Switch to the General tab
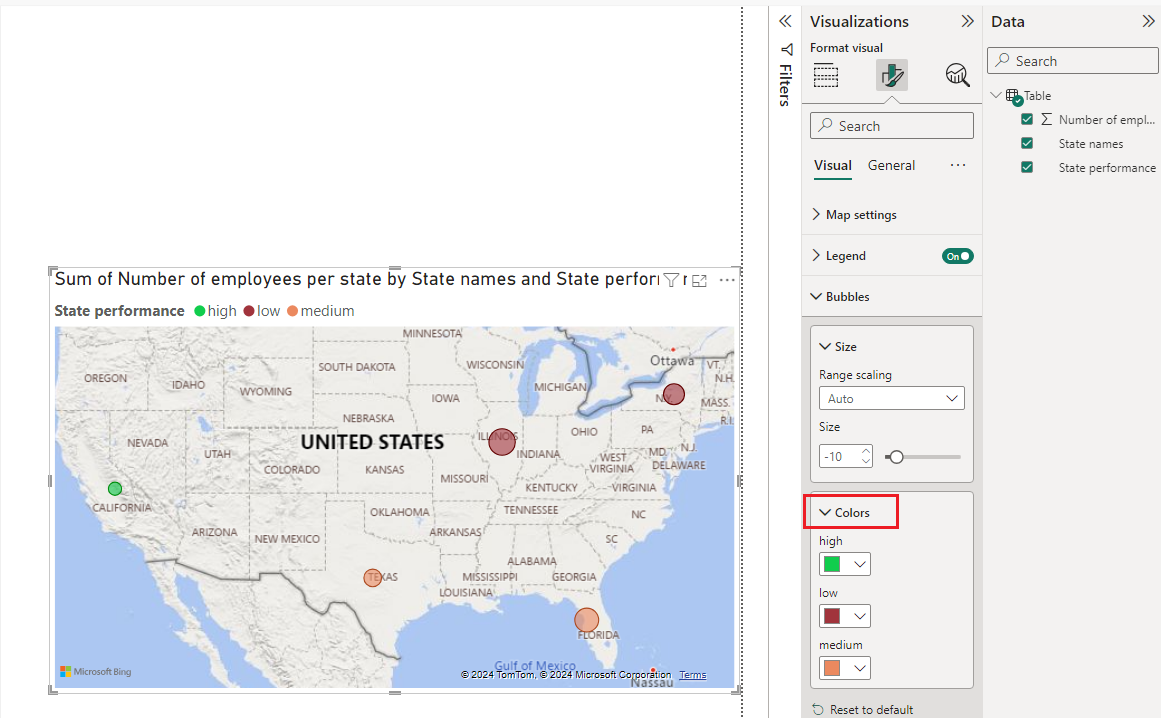This screenshot has height=718, width=1161. click(891, 165)
